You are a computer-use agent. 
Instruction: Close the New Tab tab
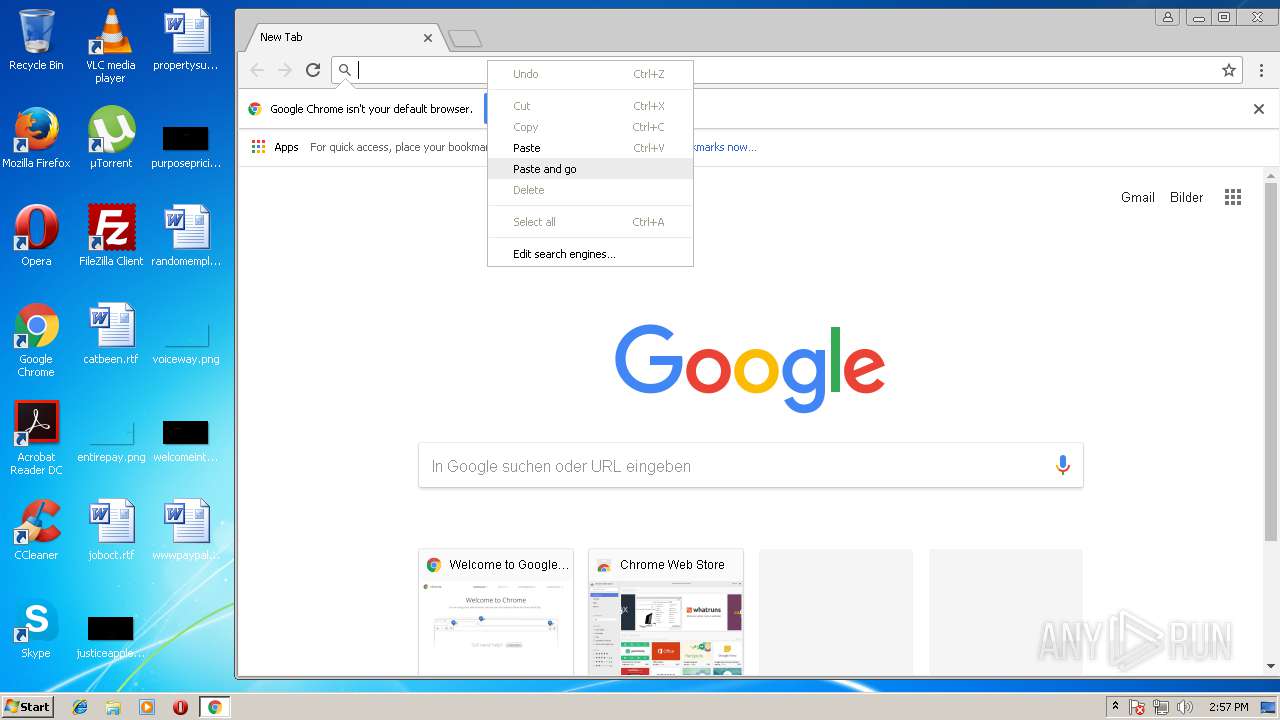click(x=428, y=38)
